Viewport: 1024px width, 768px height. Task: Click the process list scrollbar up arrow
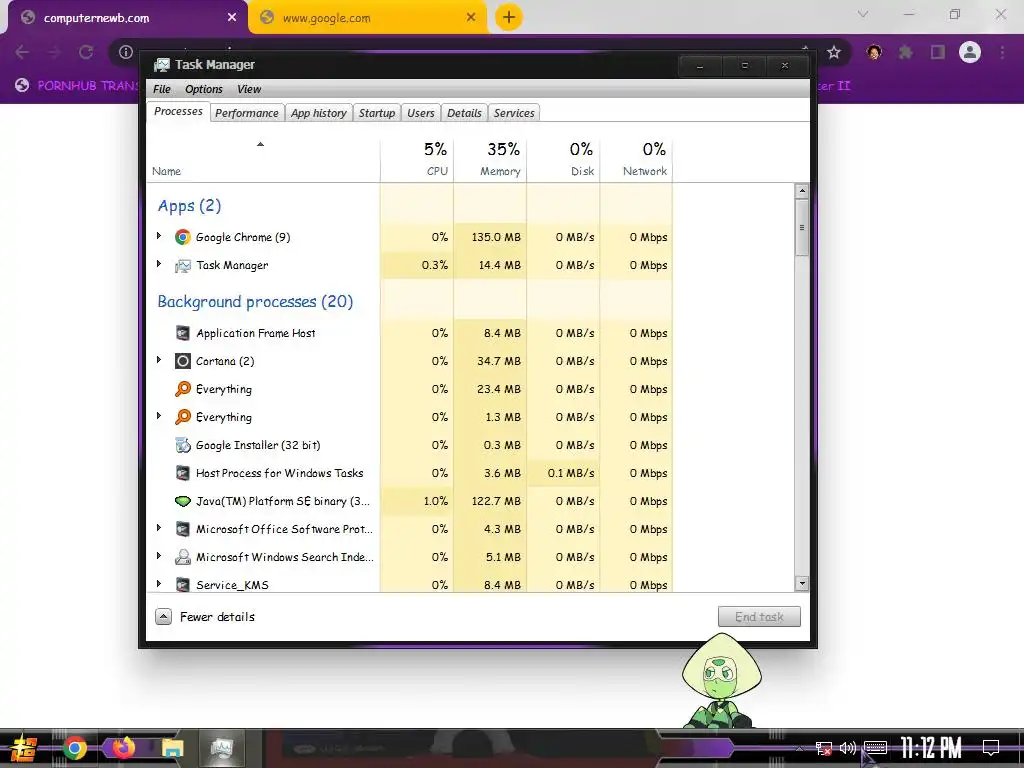pos(802,191)
